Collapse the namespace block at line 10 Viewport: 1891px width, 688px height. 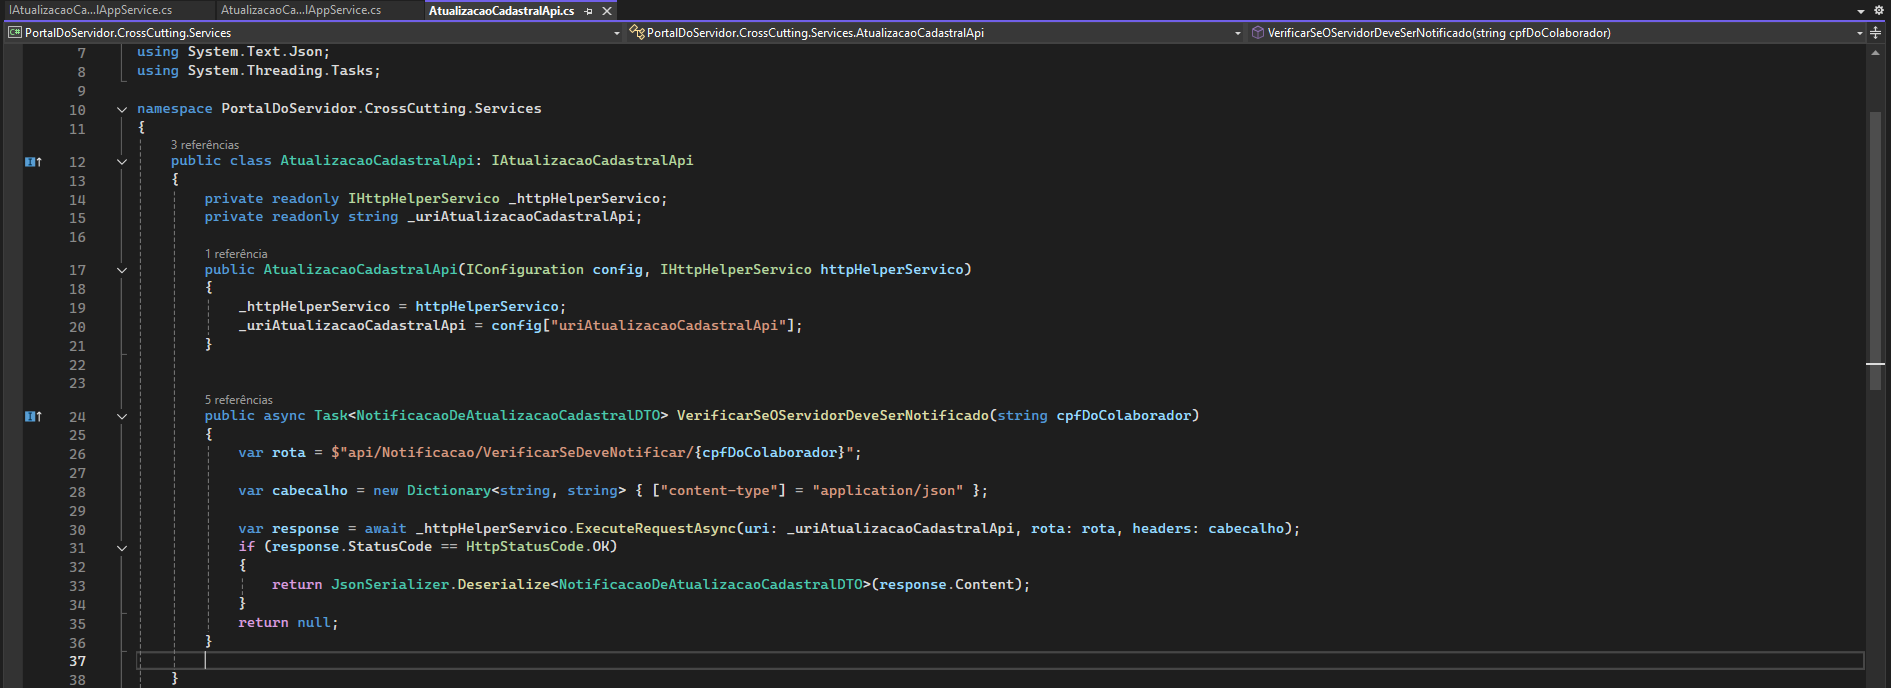pos(122,110)
